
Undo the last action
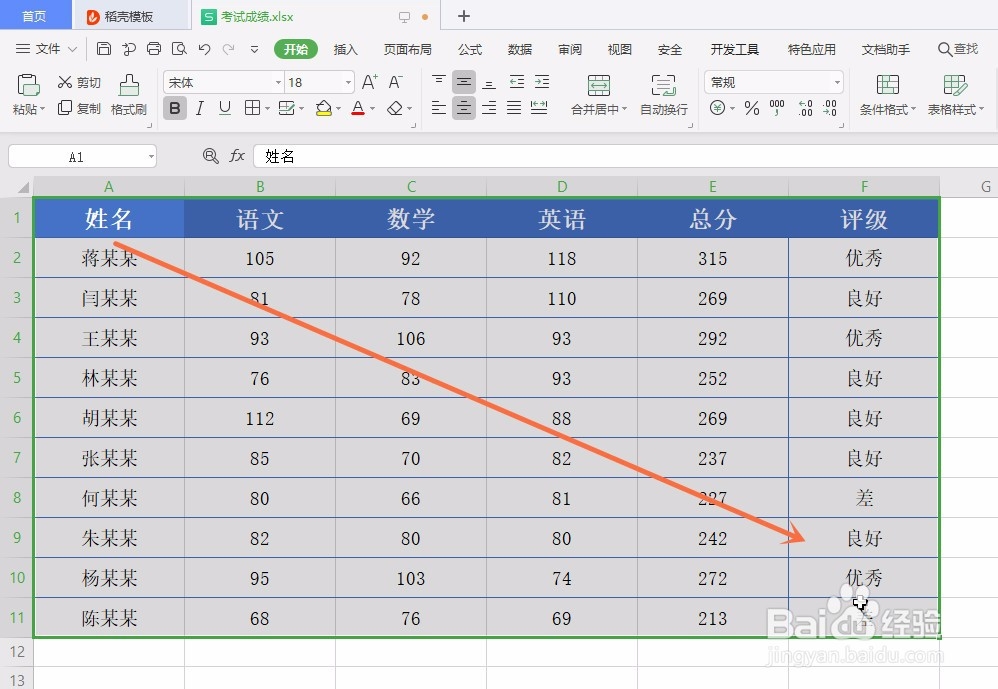[x=204, y=49]
